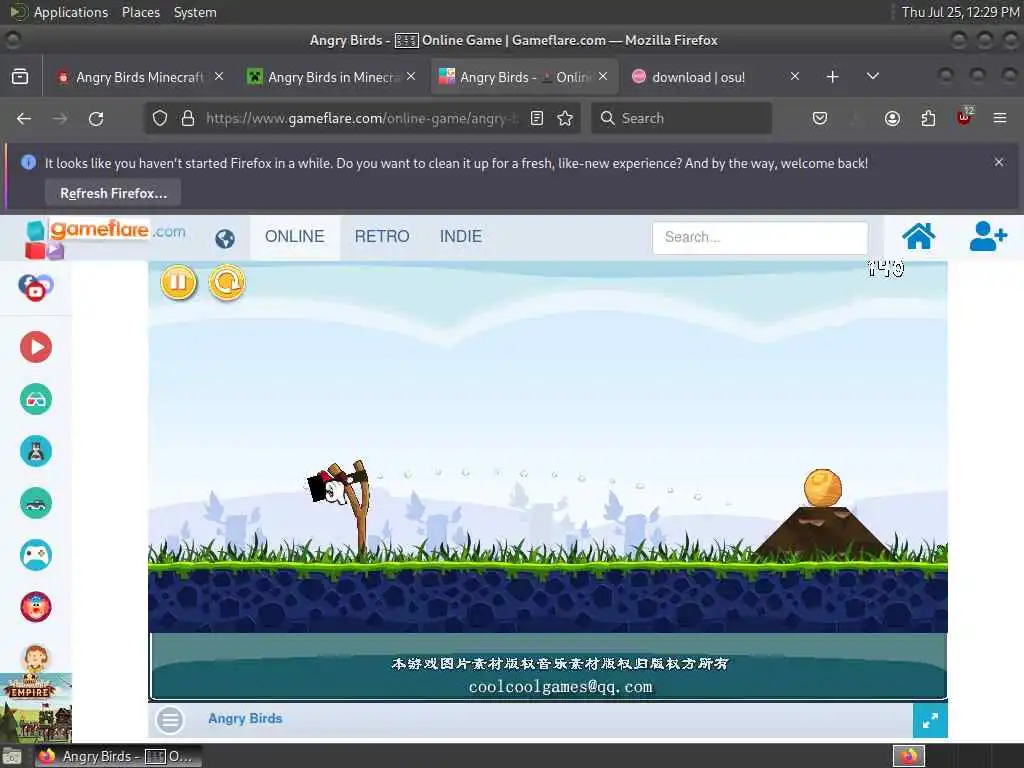Open the language globe icon

pos(225,239)
